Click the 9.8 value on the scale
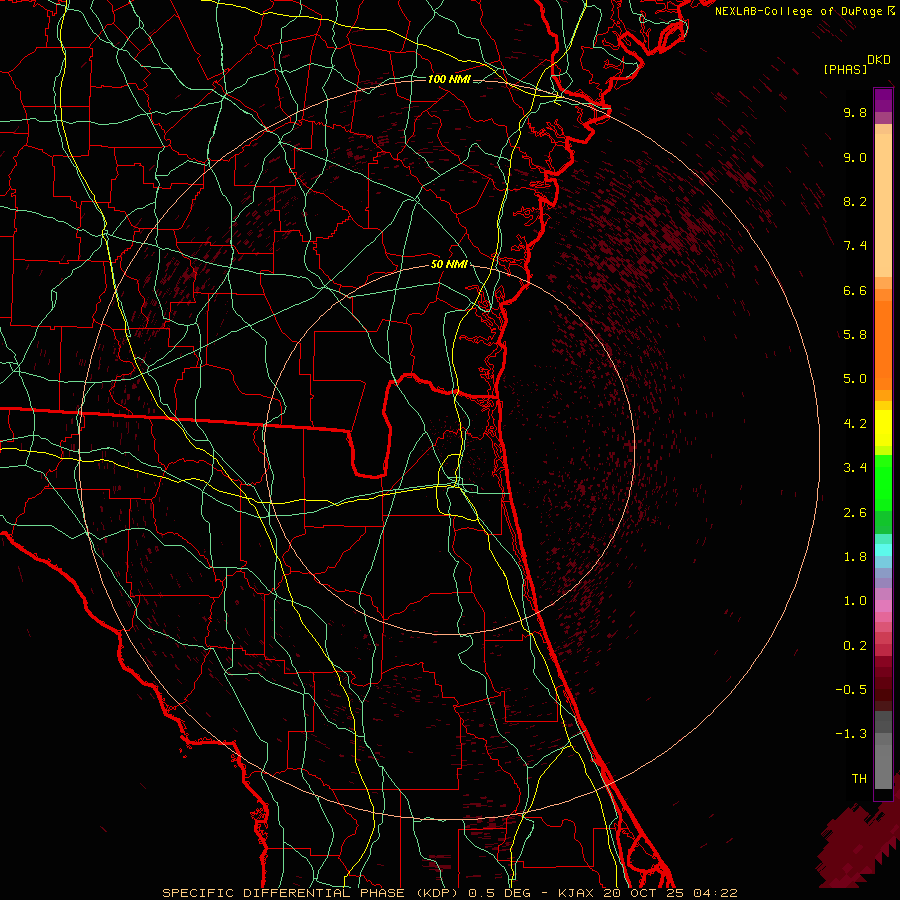Viewport: 900px width, 900px height. point(855,112)
